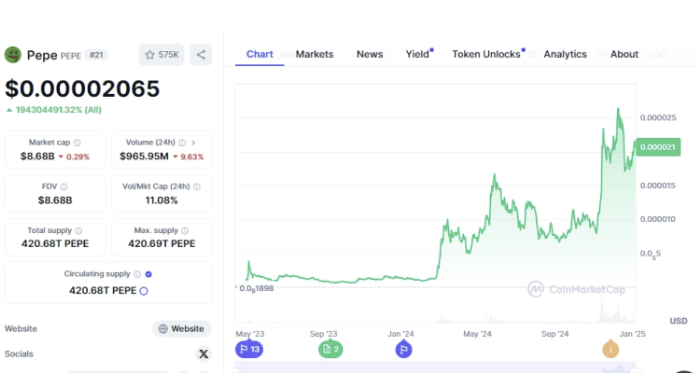Open FDV info icon
This screenshot has width=699, height=373.
click(x=64, y=187)
